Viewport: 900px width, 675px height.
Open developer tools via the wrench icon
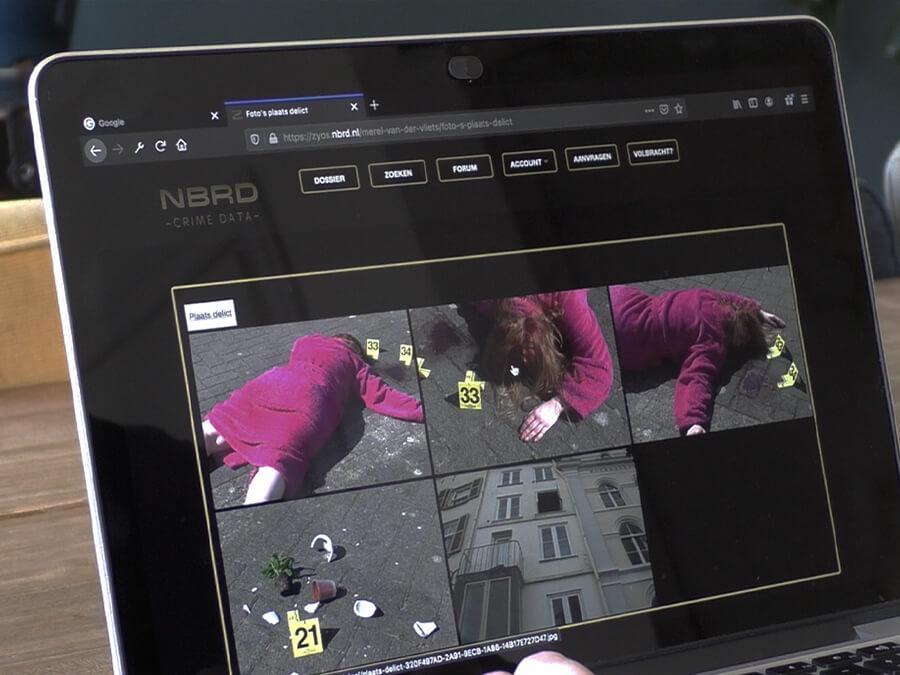pos(139,148)
